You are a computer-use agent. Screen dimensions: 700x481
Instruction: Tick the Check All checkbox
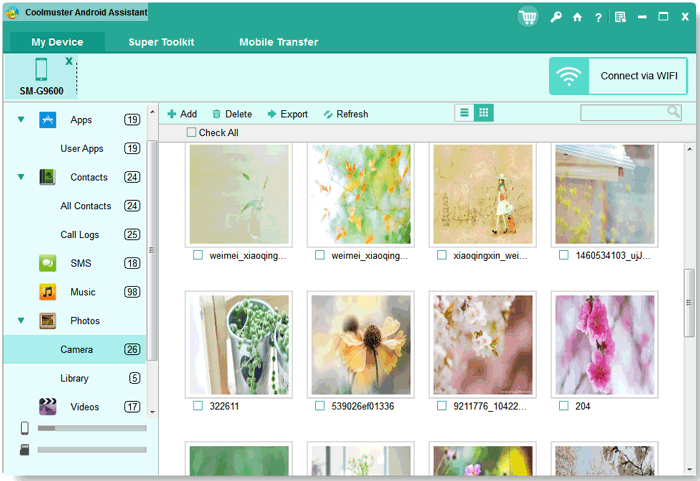click(192, 133)
